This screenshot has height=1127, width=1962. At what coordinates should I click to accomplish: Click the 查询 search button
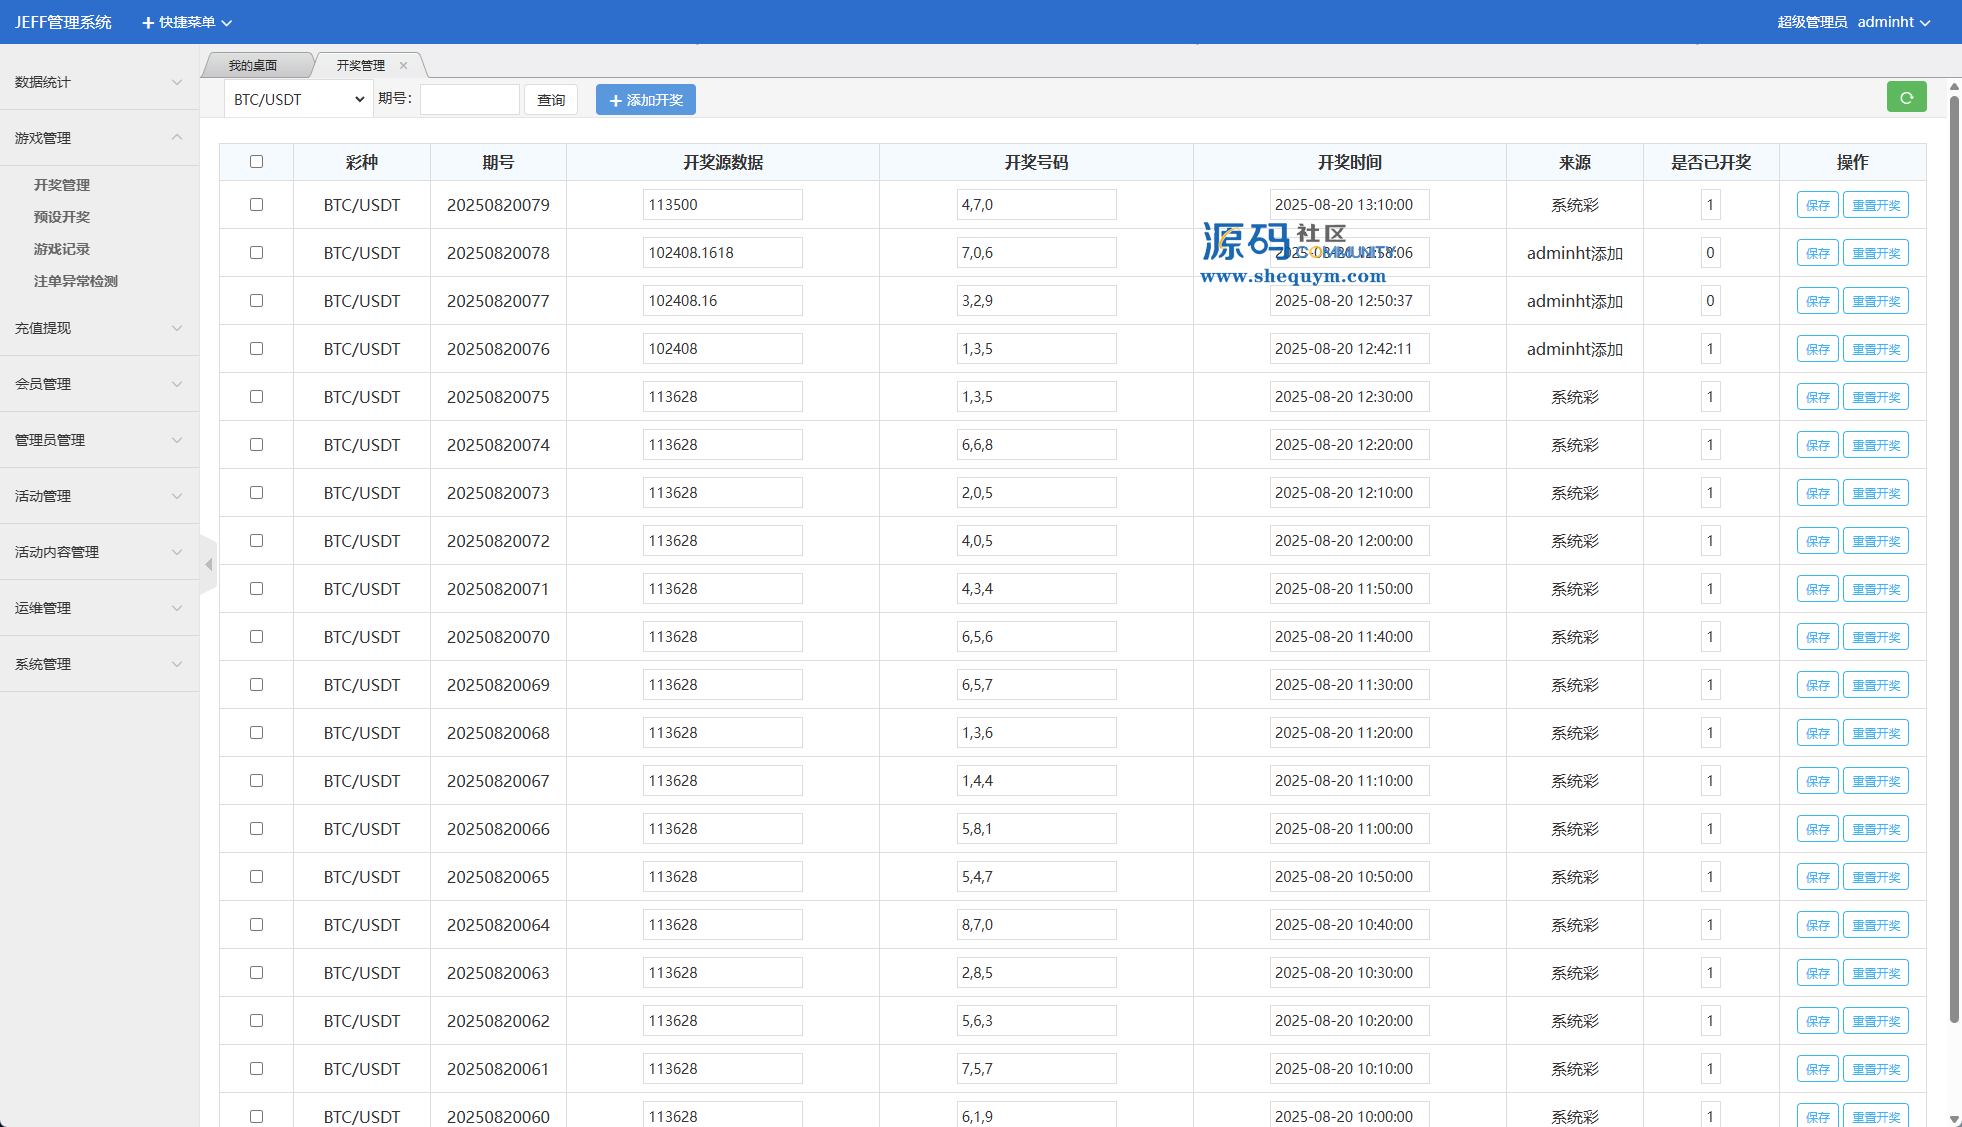[x=551, y=100]
